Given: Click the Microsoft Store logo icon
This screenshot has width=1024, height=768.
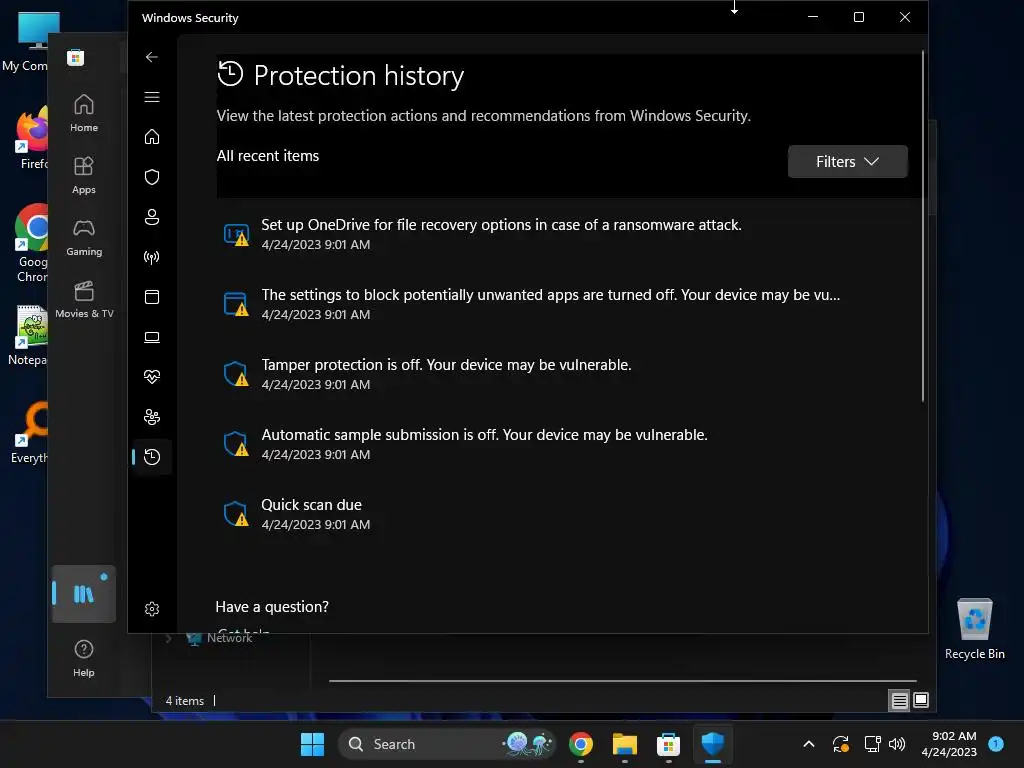Looking at the screenshot, I should 75,57.
